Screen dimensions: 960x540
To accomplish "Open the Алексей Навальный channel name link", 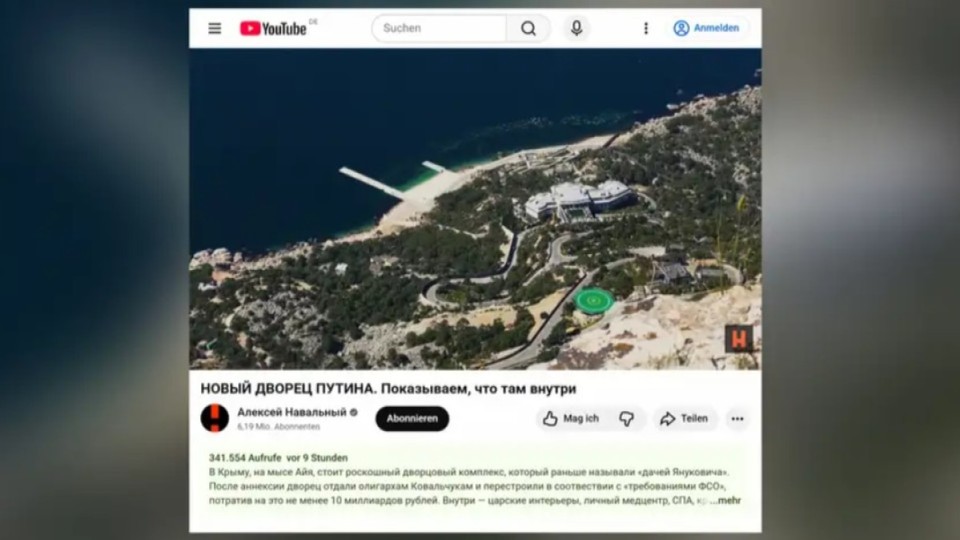I will coord(291,412).
